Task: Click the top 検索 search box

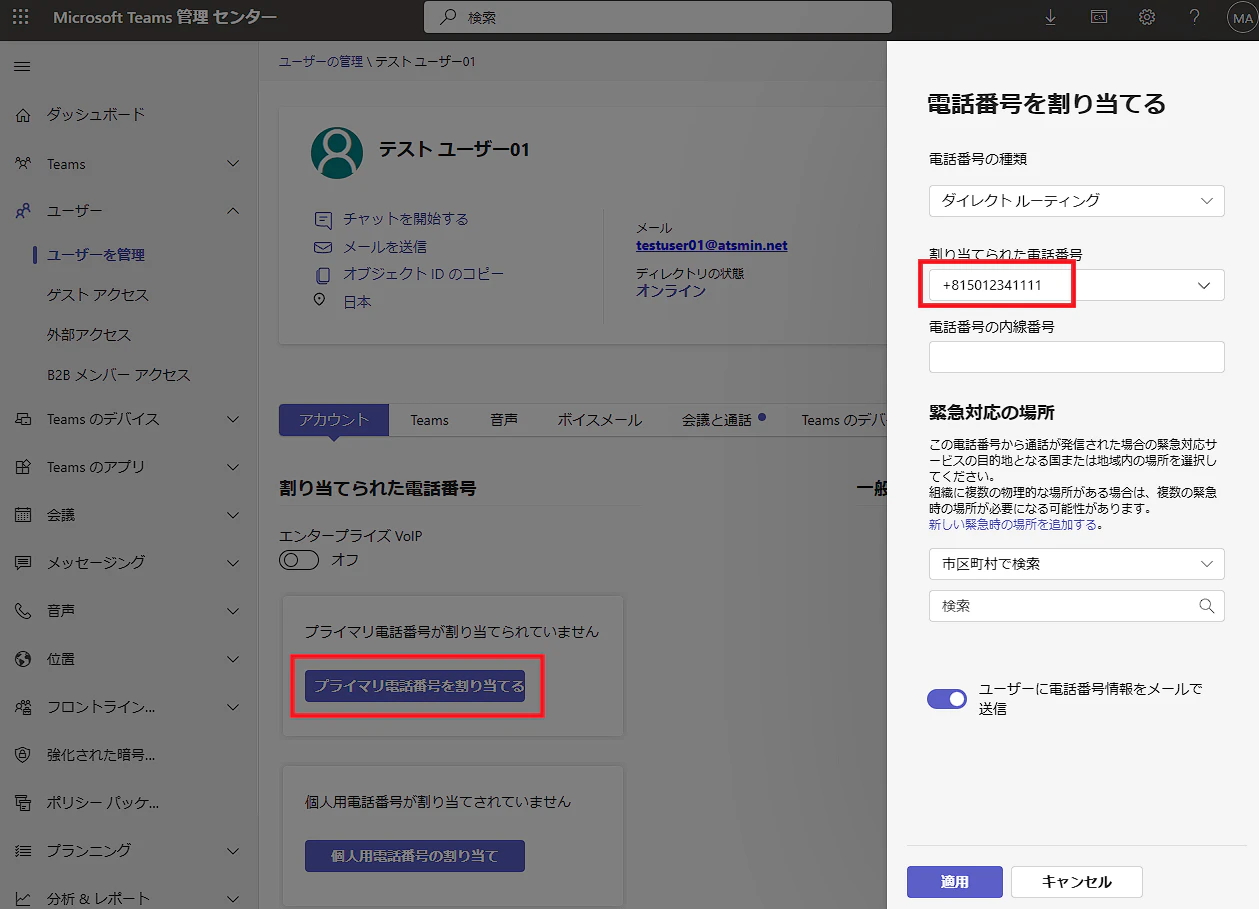Action: pos(657,17)
